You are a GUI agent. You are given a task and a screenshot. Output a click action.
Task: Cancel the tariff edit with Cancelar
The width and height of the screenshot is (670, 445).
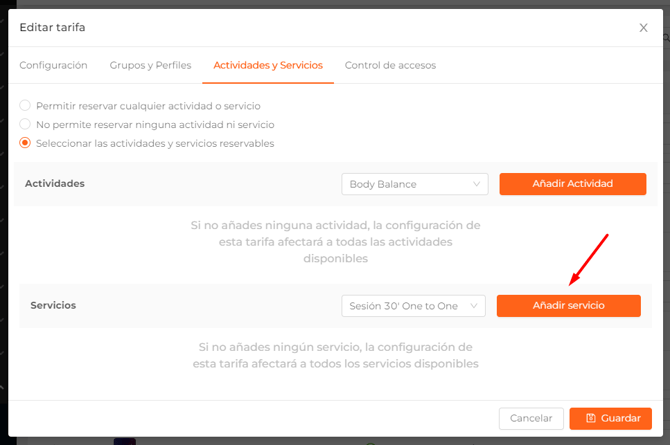pyautogui.click(x=531, y=418)
